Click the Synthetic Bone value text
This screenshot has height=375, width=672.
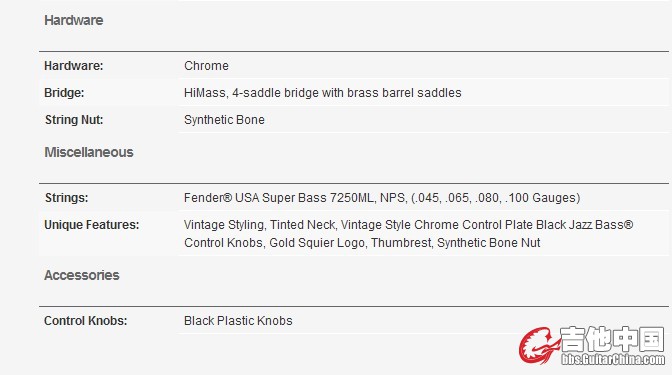pos(224,120)
